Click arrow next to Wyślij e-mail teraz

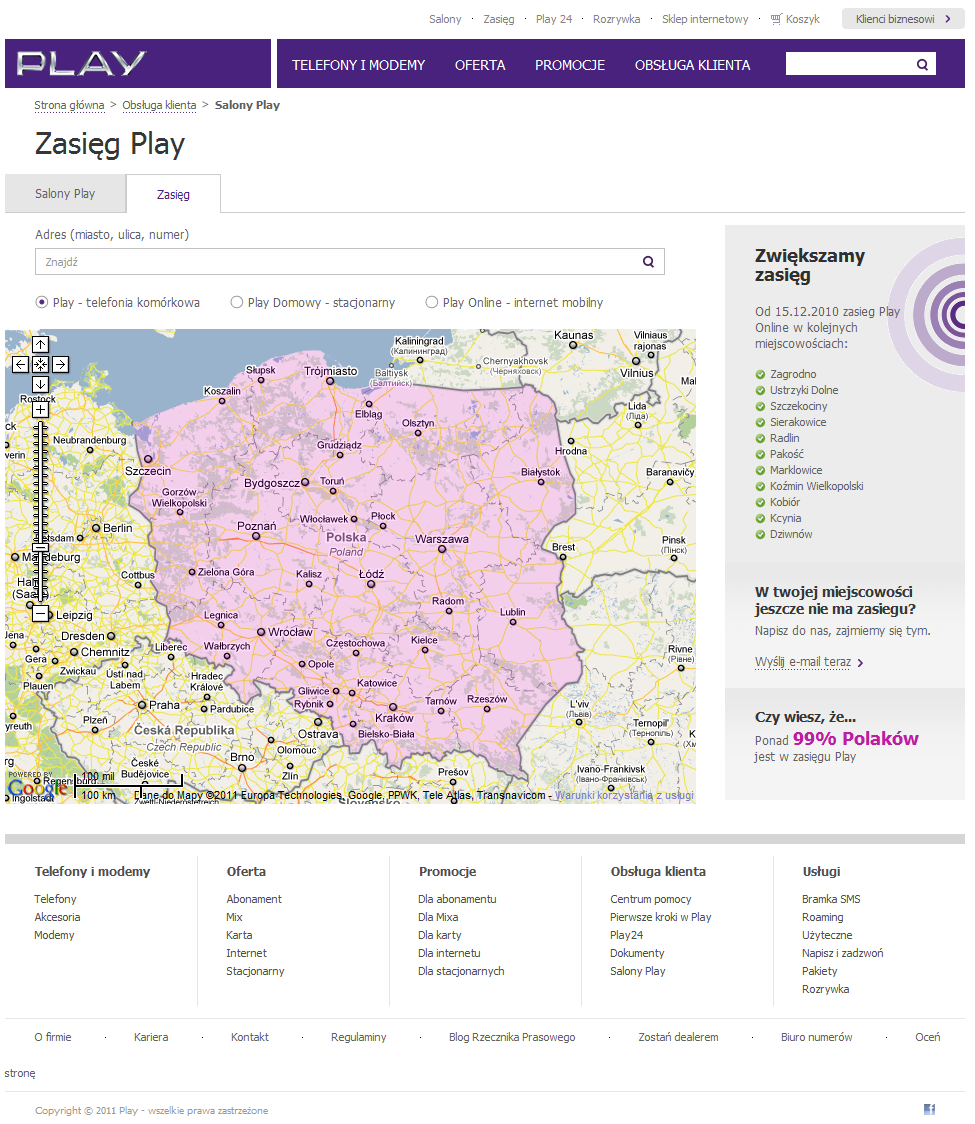pos(860,663)
